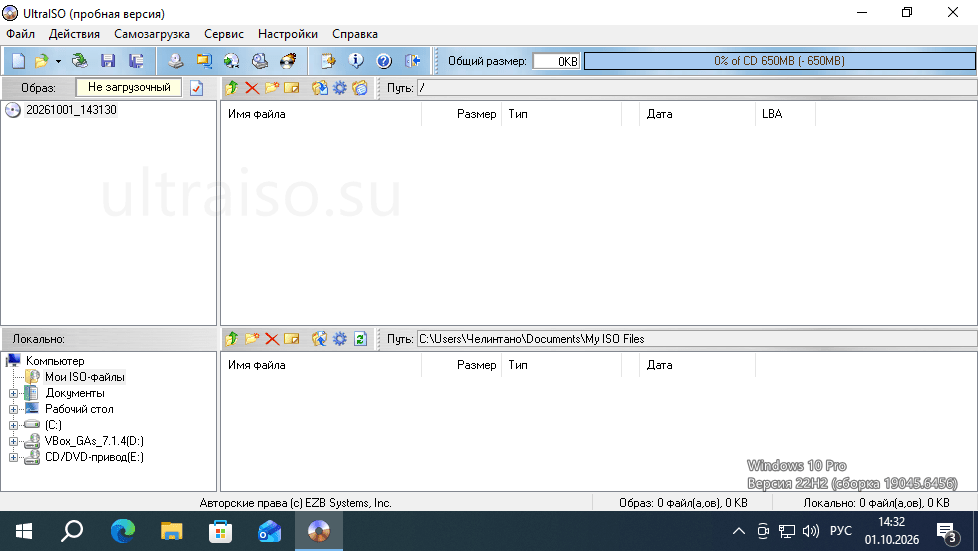Open File Explorer from taskbar
978x551 pixels.
pyautogui.click(x=172, y=531)
